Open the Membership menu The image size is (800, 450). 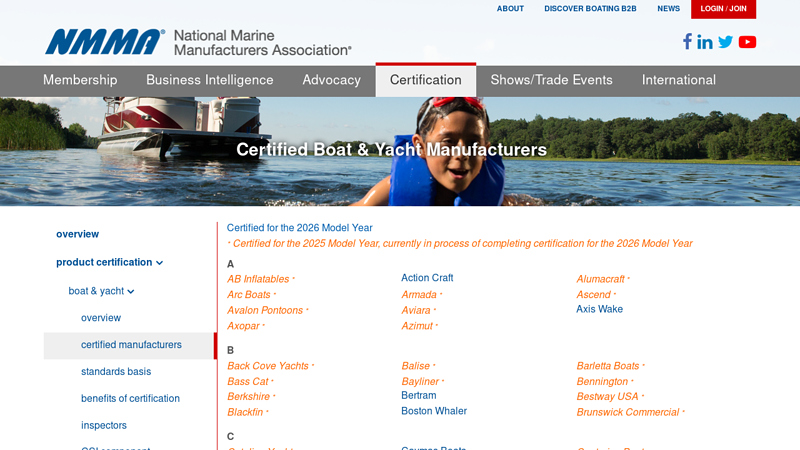pos(80,80)
